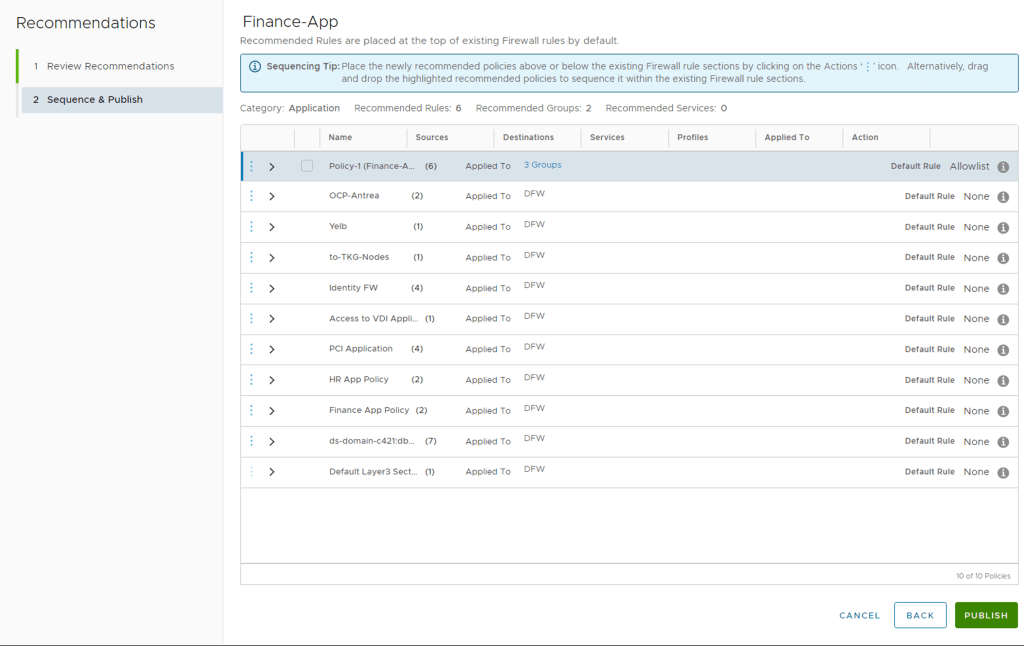
Task: Click info icon on Policy-1 Allowlist row
Action: coord(1003,167)
